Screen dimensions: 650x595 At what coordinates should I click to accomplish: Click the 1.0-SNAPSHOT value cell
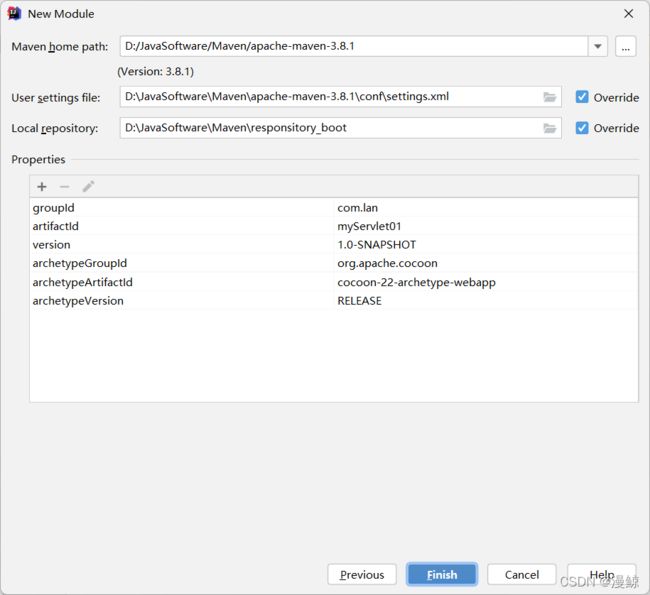[x=486, y=245]
